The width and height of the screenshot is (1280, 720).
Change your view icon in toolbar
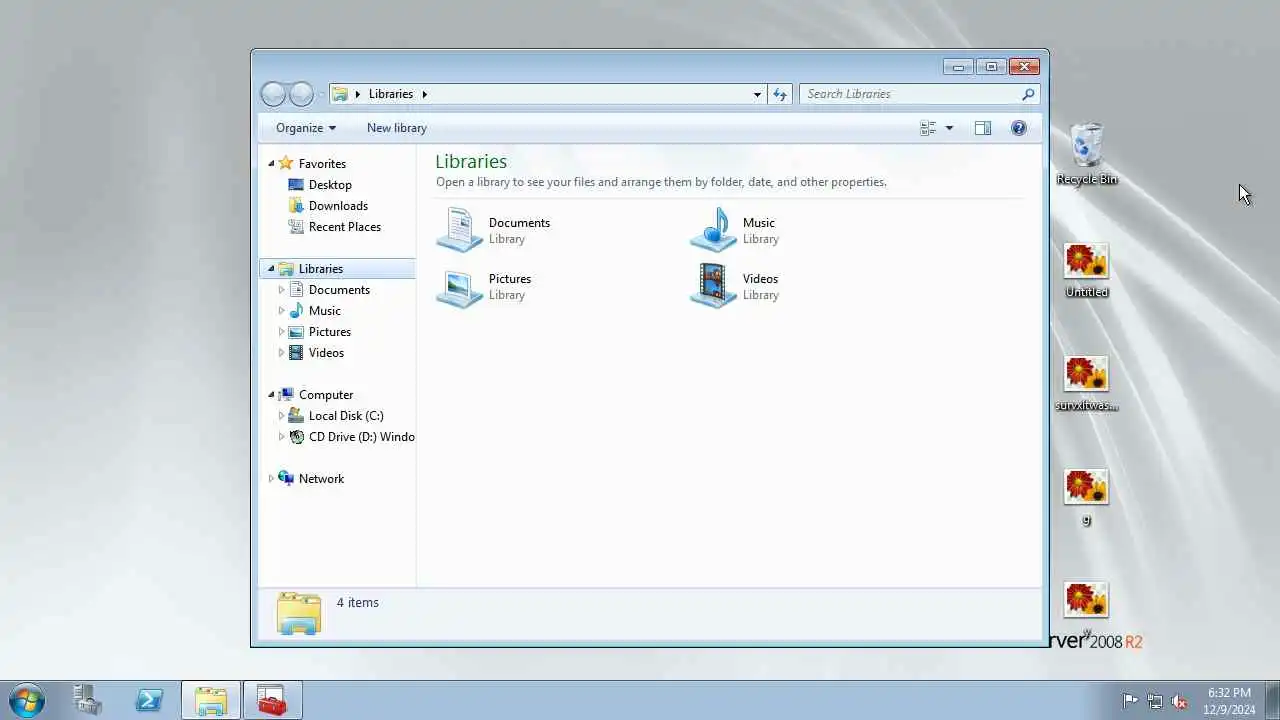[928, 128]
